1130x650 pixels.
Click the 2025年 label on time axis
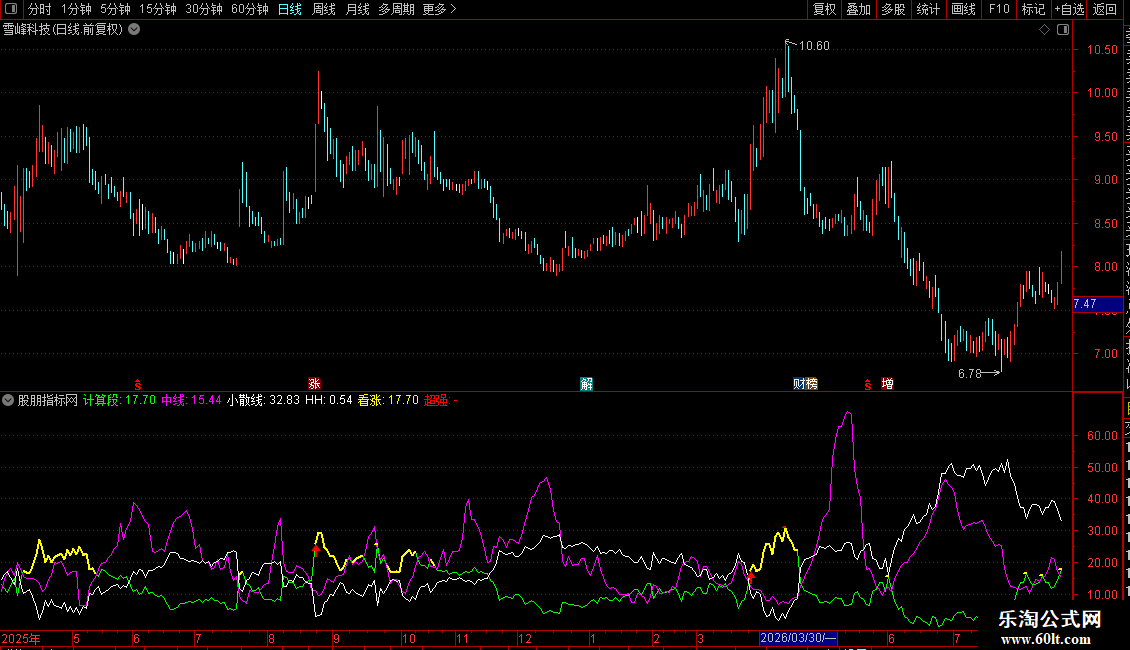[x=21, y=638]
